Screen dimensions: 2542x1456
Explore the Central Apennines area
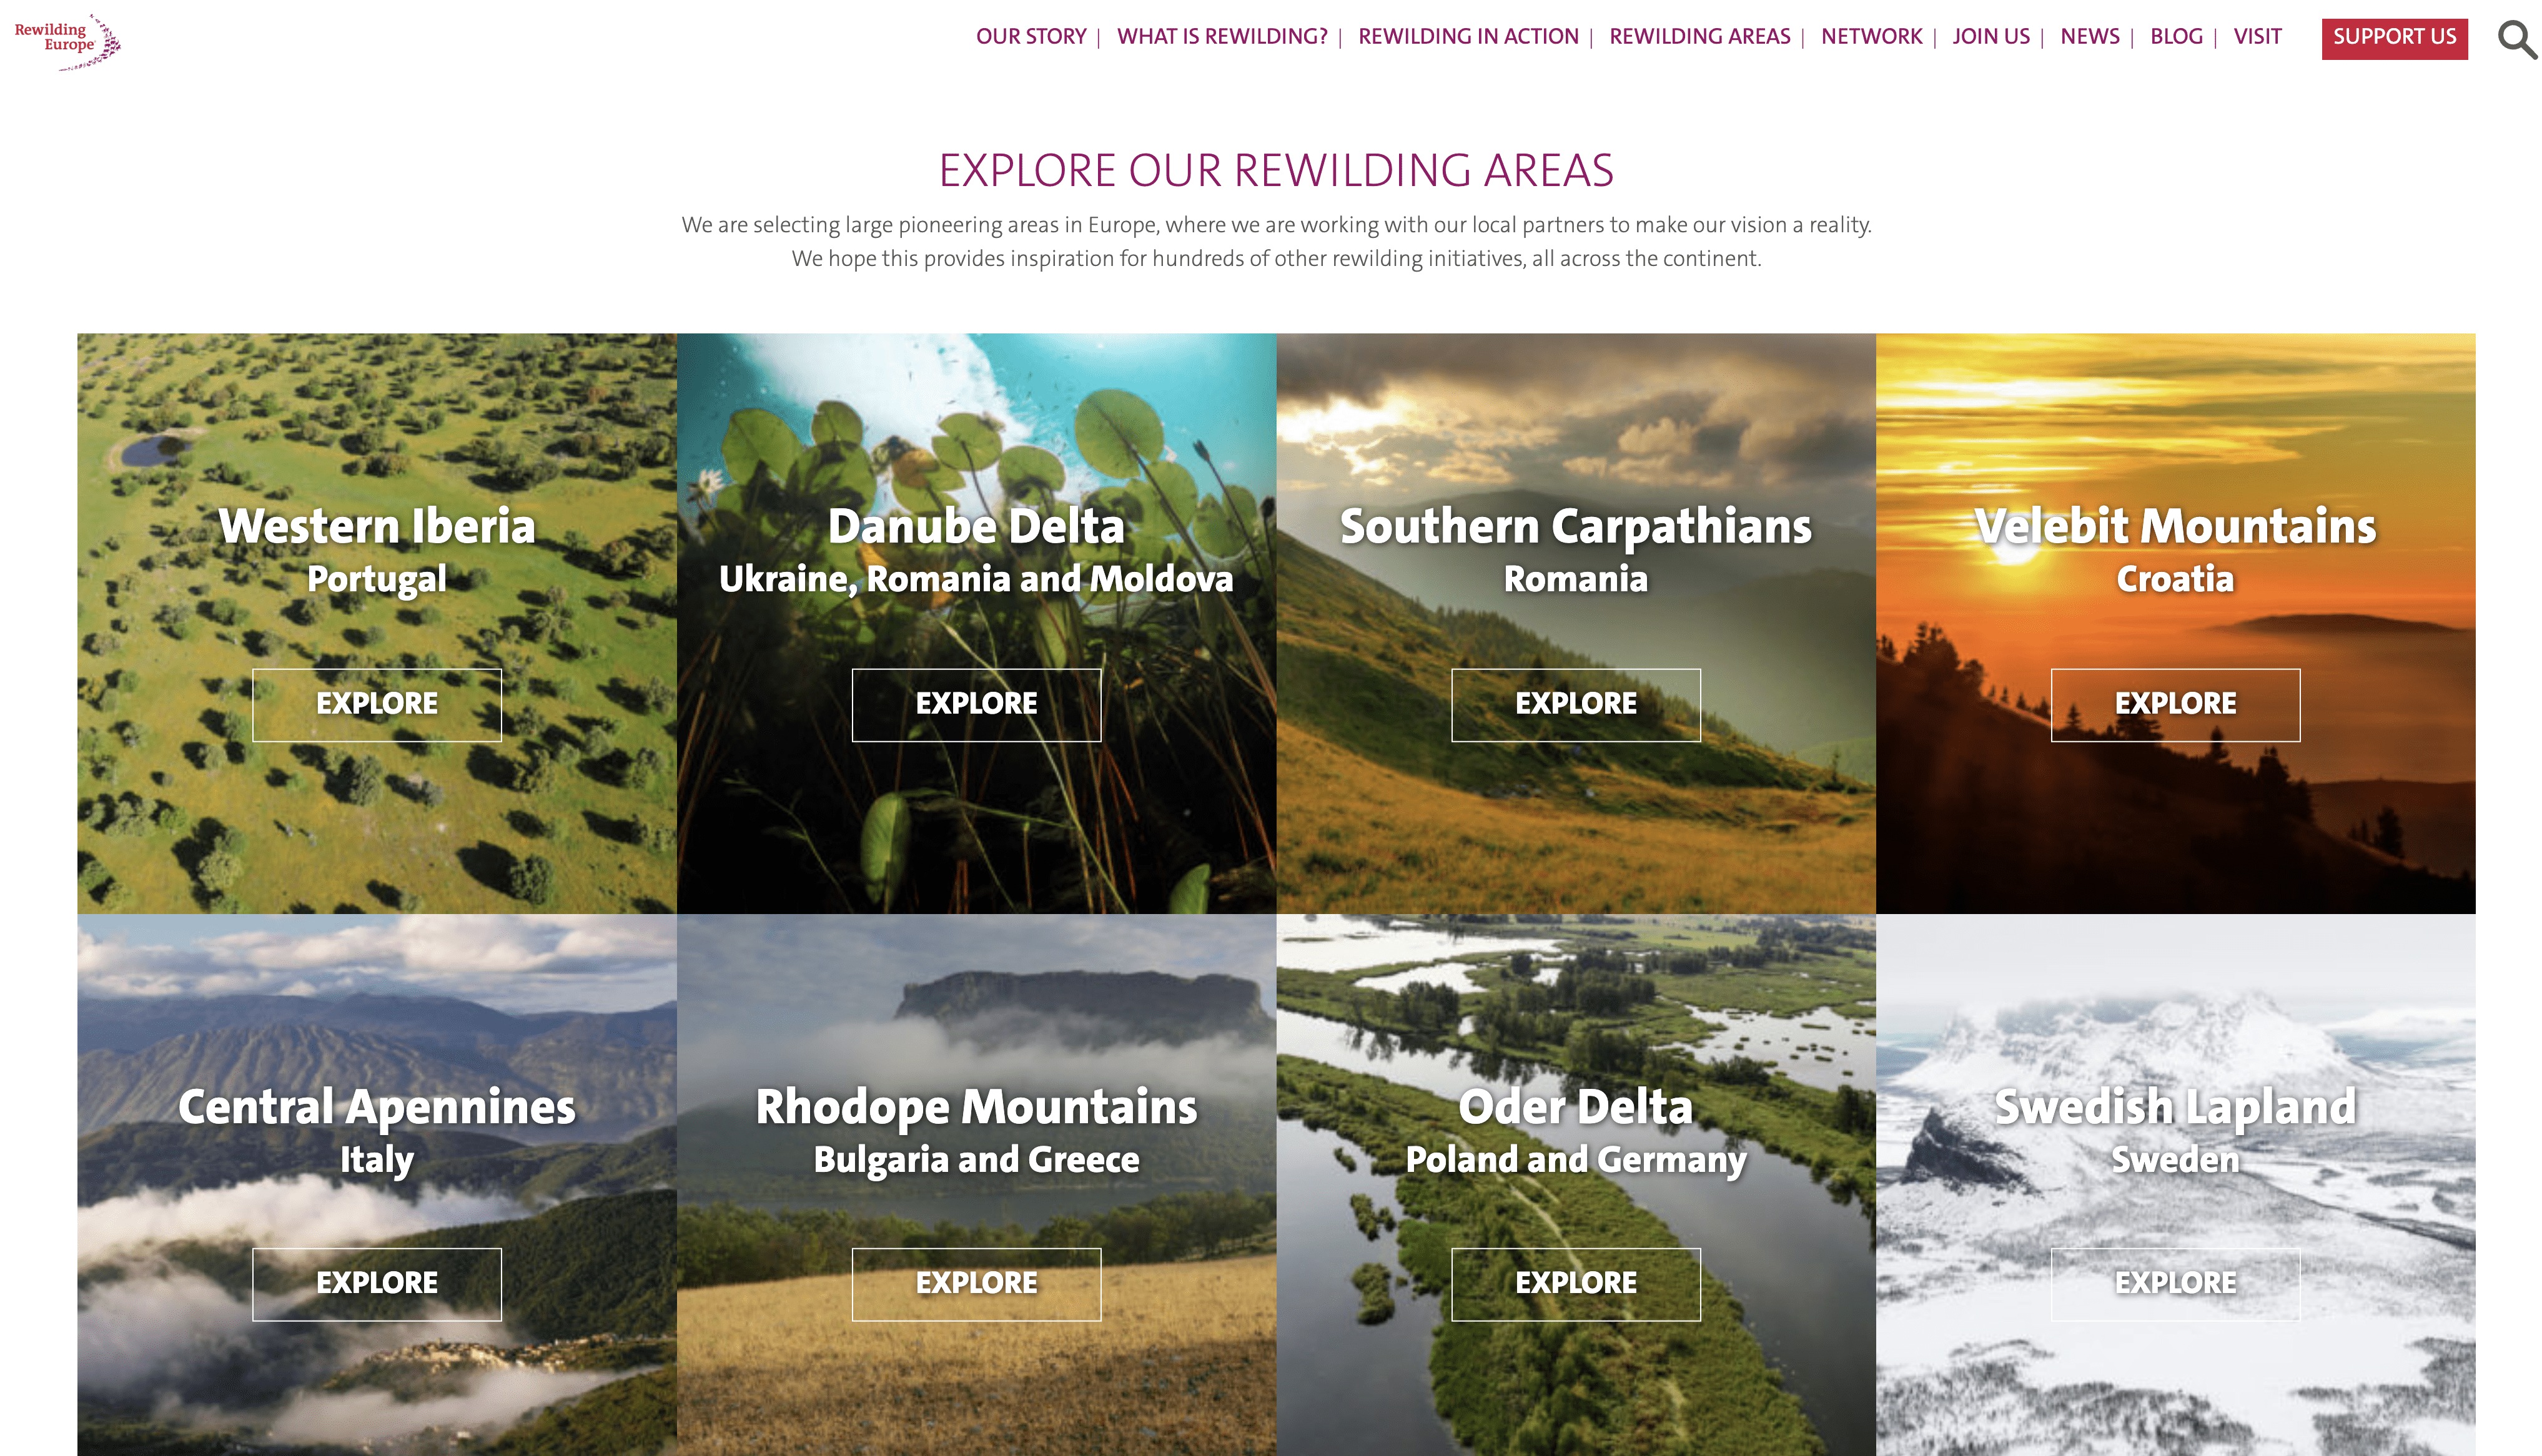377,1284
